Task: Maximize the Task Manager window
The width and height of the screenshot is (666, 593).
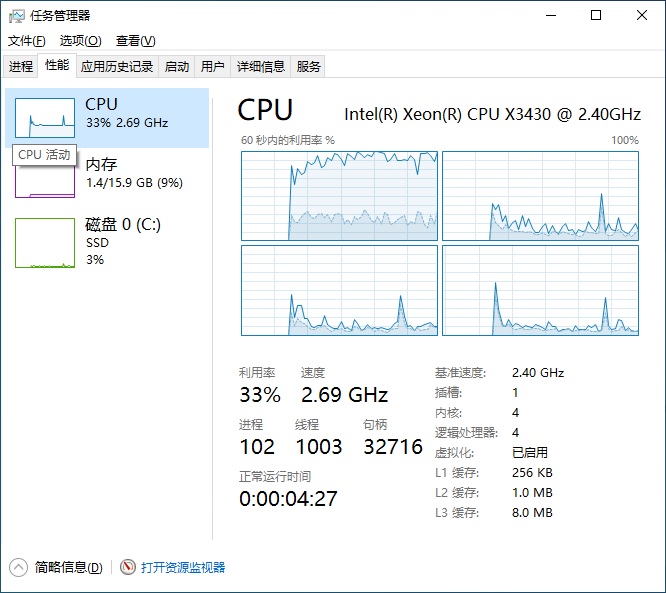Action: [x=596, y=15]
